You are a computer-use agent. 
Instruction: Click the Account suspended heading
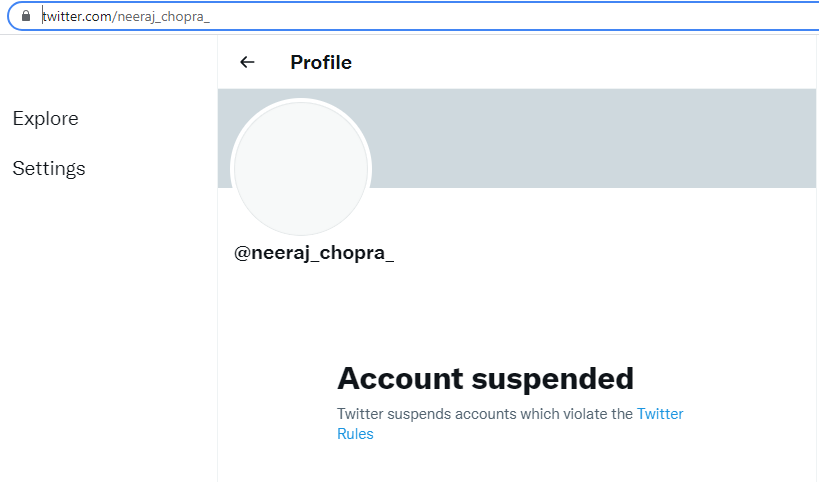(x=485, y=379)
